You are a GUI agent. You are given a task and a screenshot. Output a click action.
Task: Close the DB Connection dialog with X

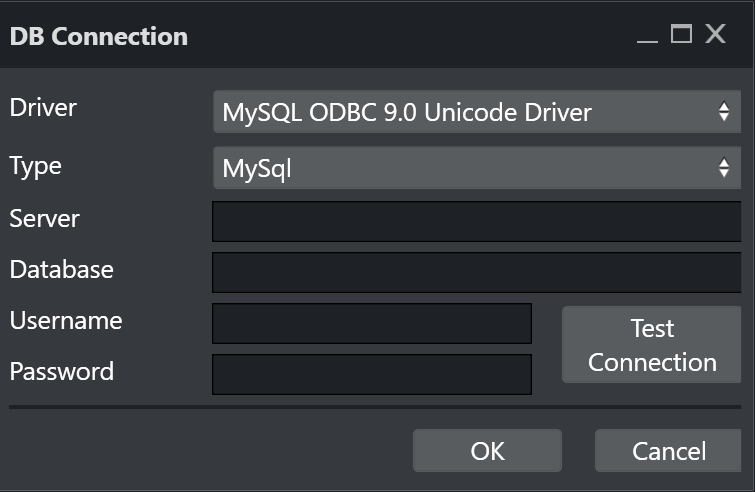715,35
